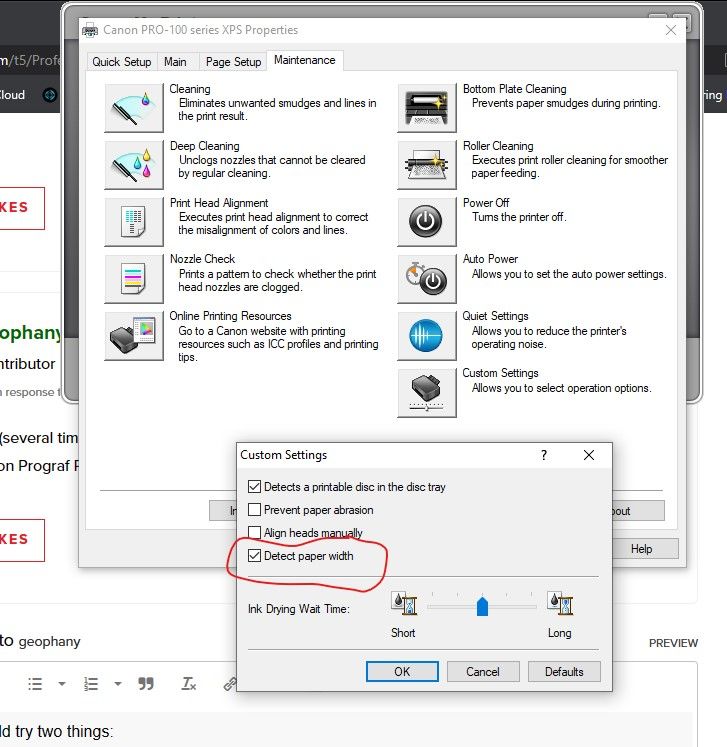
Task: Click the Short ink drying time icon
Action: 404,603
